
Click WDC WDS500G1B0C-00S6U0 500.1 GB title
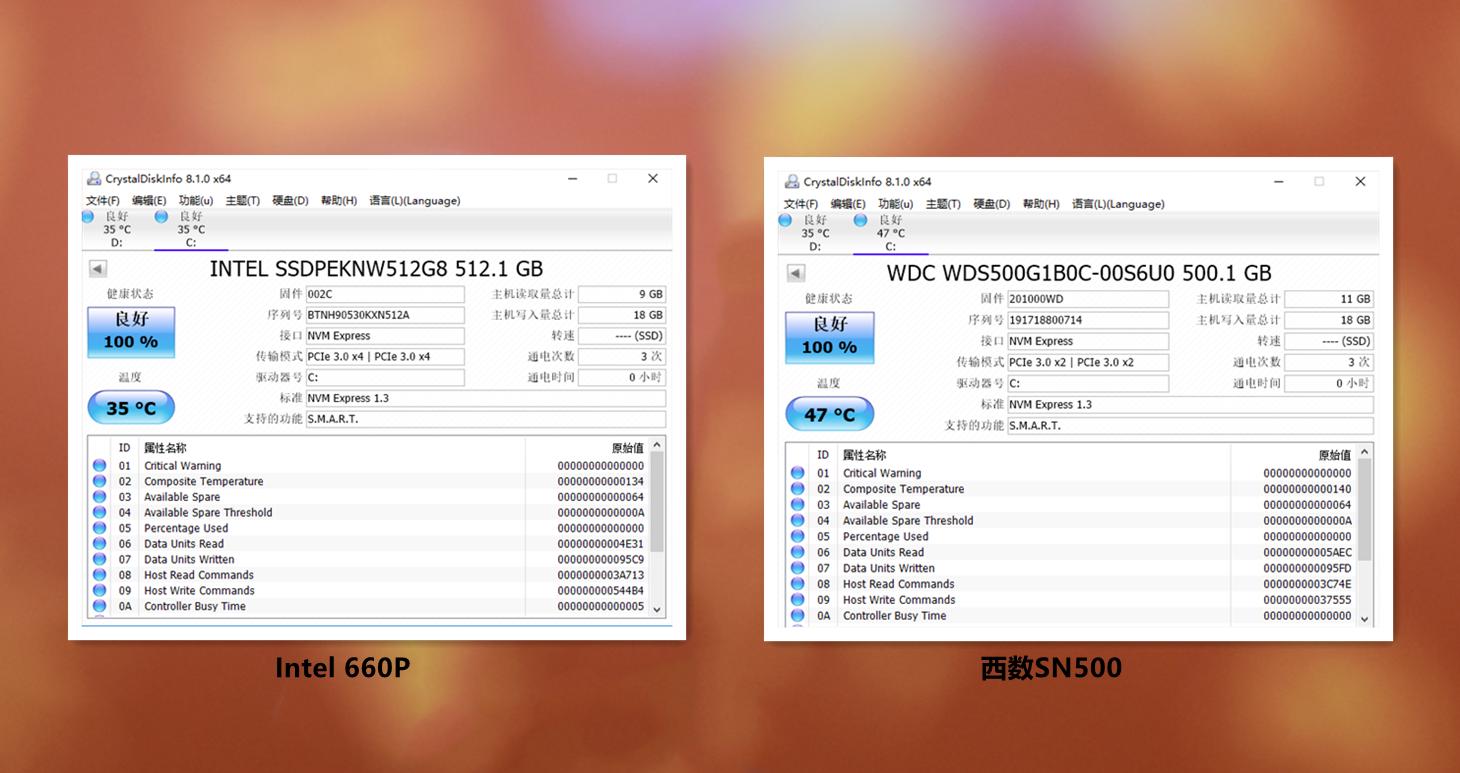coord(1079,273)
